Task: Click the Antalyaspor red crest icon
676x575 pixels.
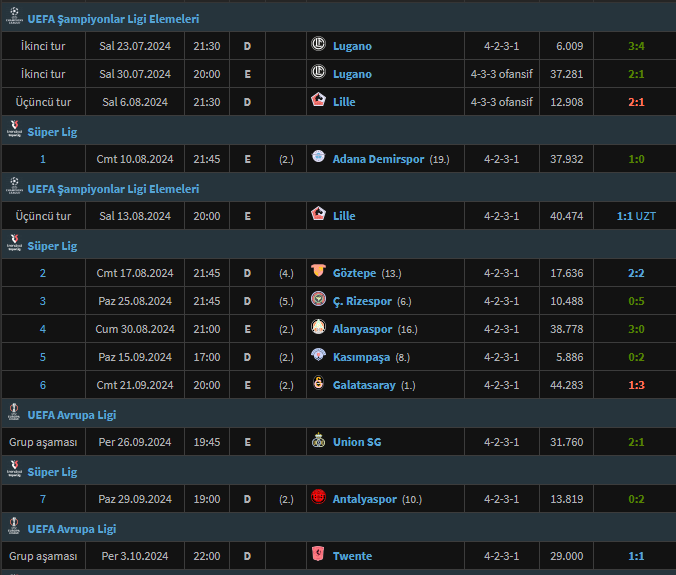Action: (x=318, y=498)
